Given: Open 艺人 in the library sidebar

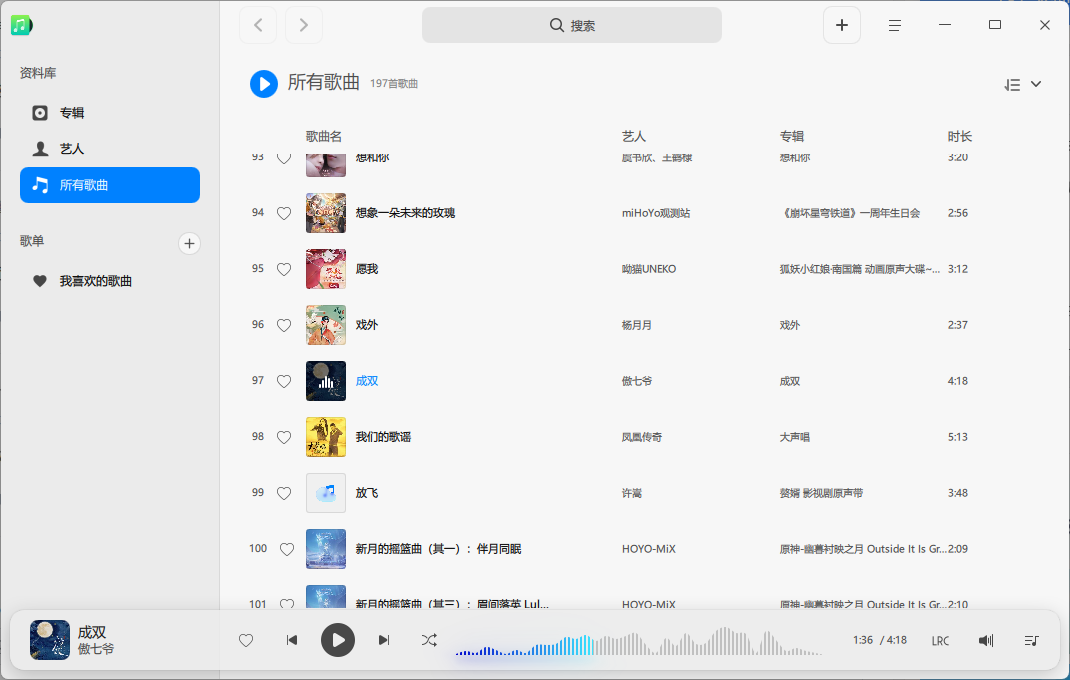Looking at the screenshot, I should click(x=110, y=149).
